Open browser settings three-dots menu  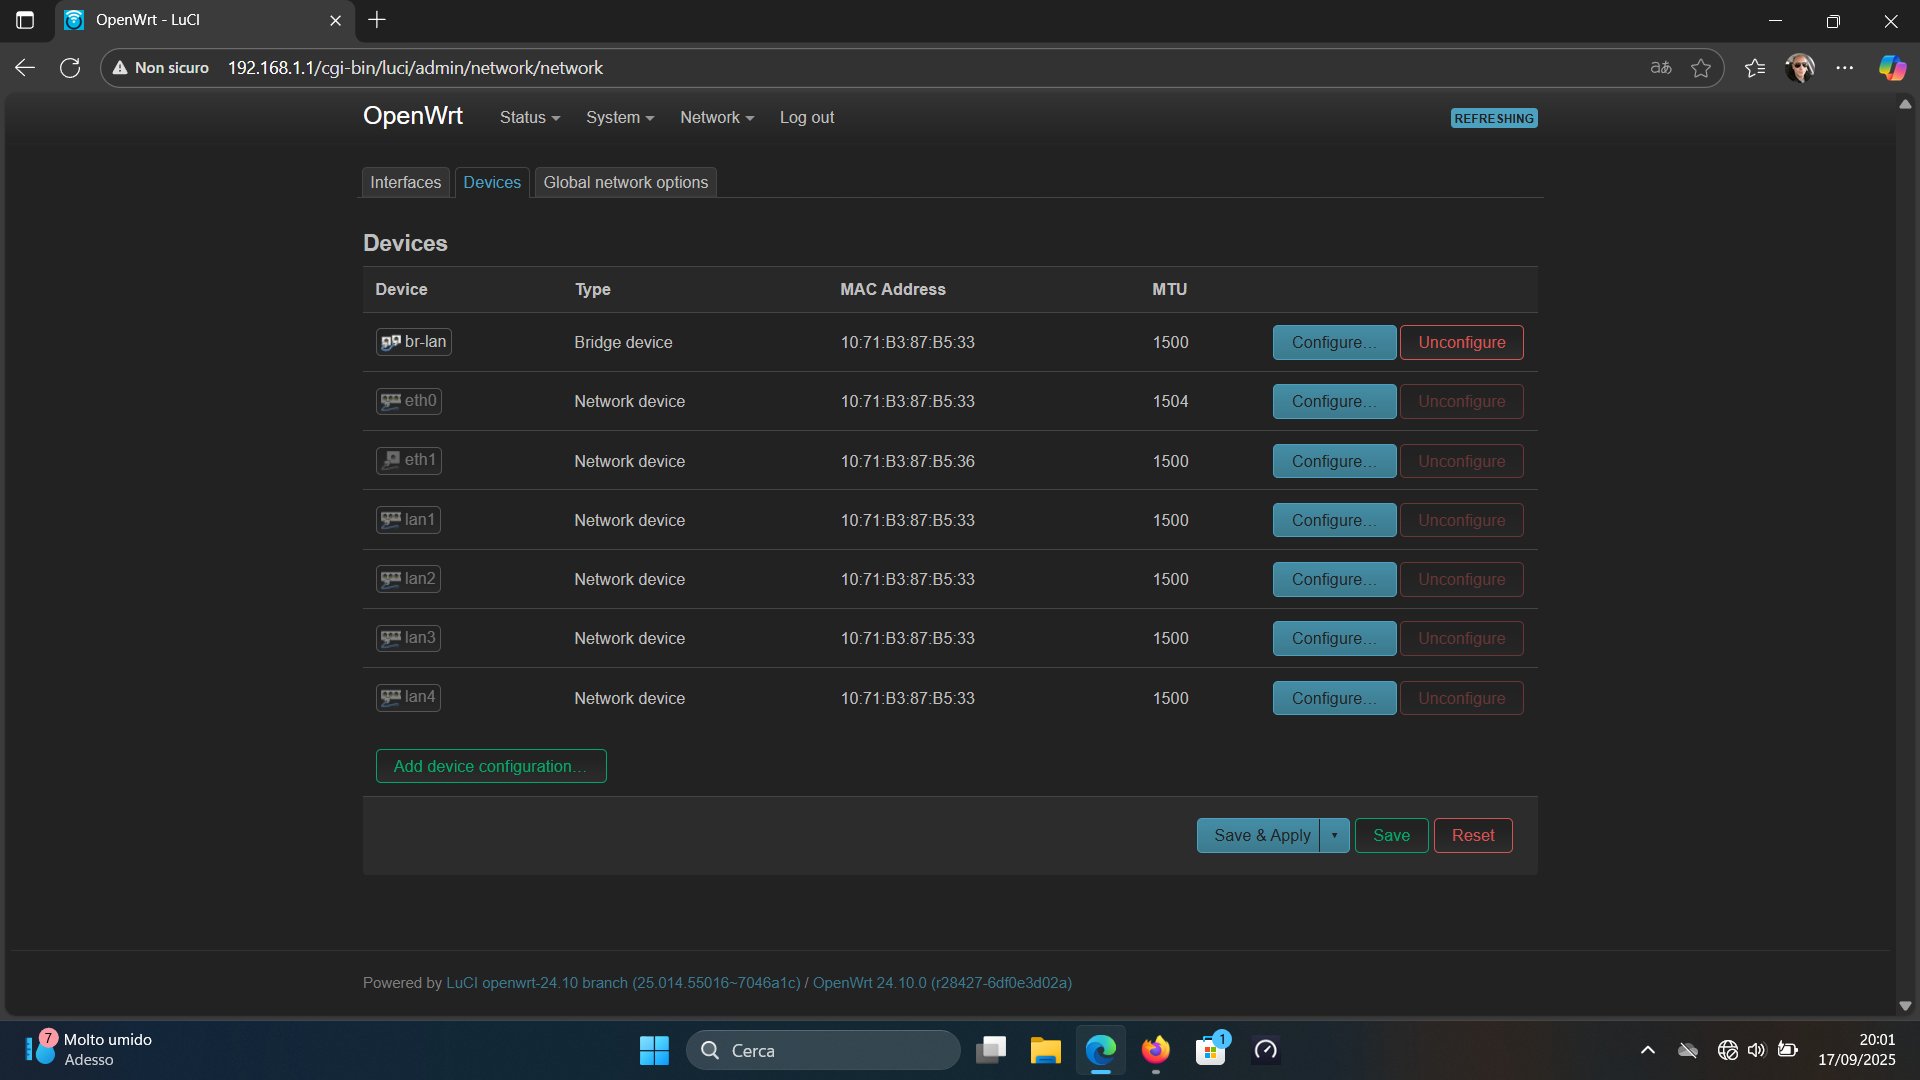click(1844, 68)
